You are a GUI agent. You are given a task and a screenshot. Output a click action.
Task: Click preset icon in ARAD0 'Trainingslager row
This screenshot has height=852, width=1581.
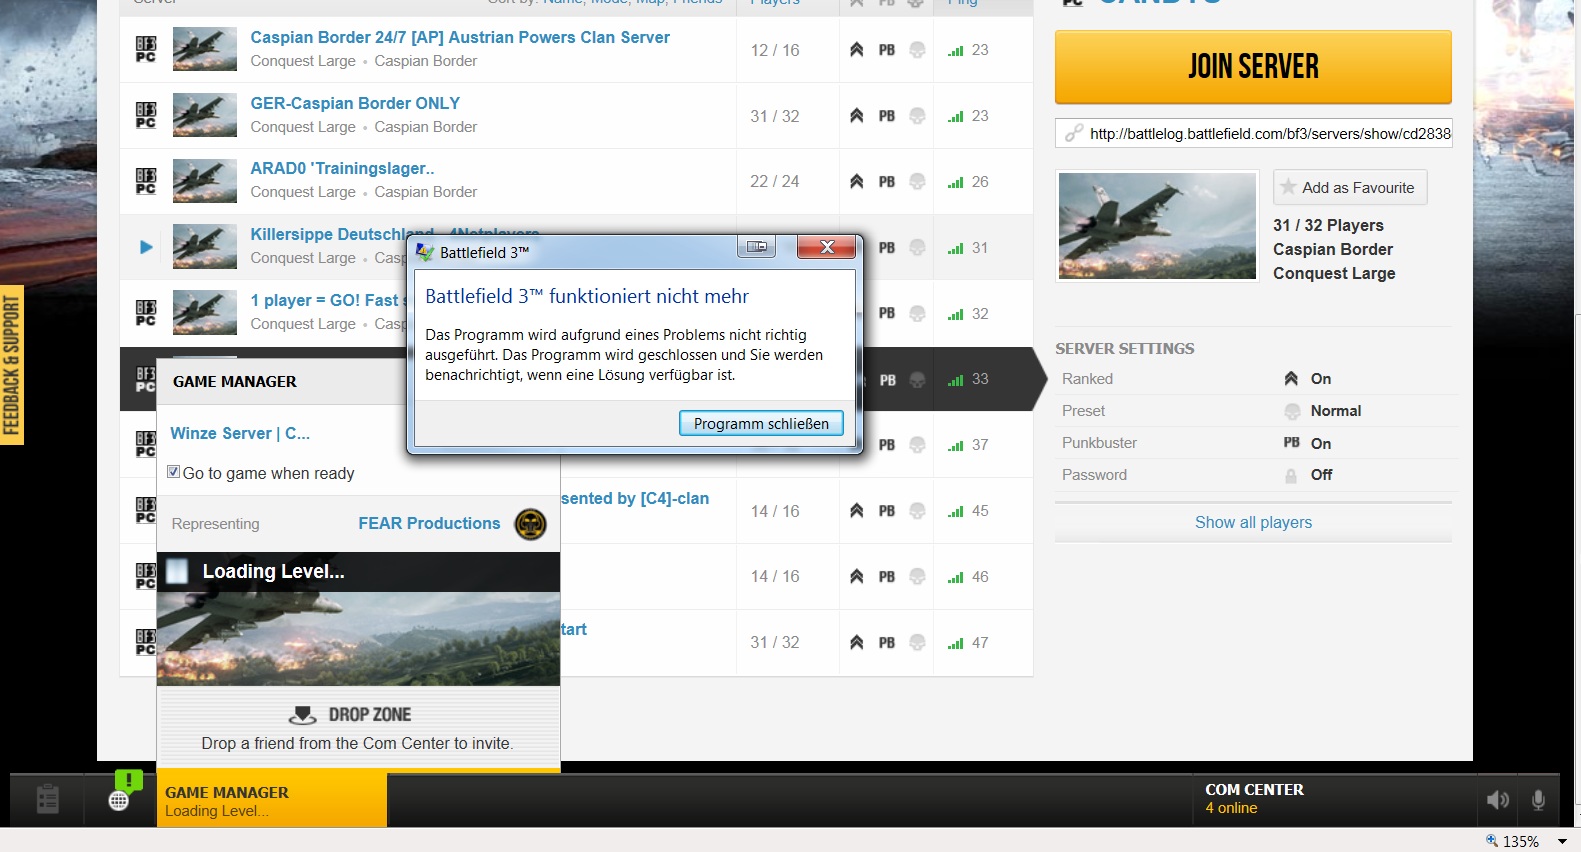(x=917, y=182)
